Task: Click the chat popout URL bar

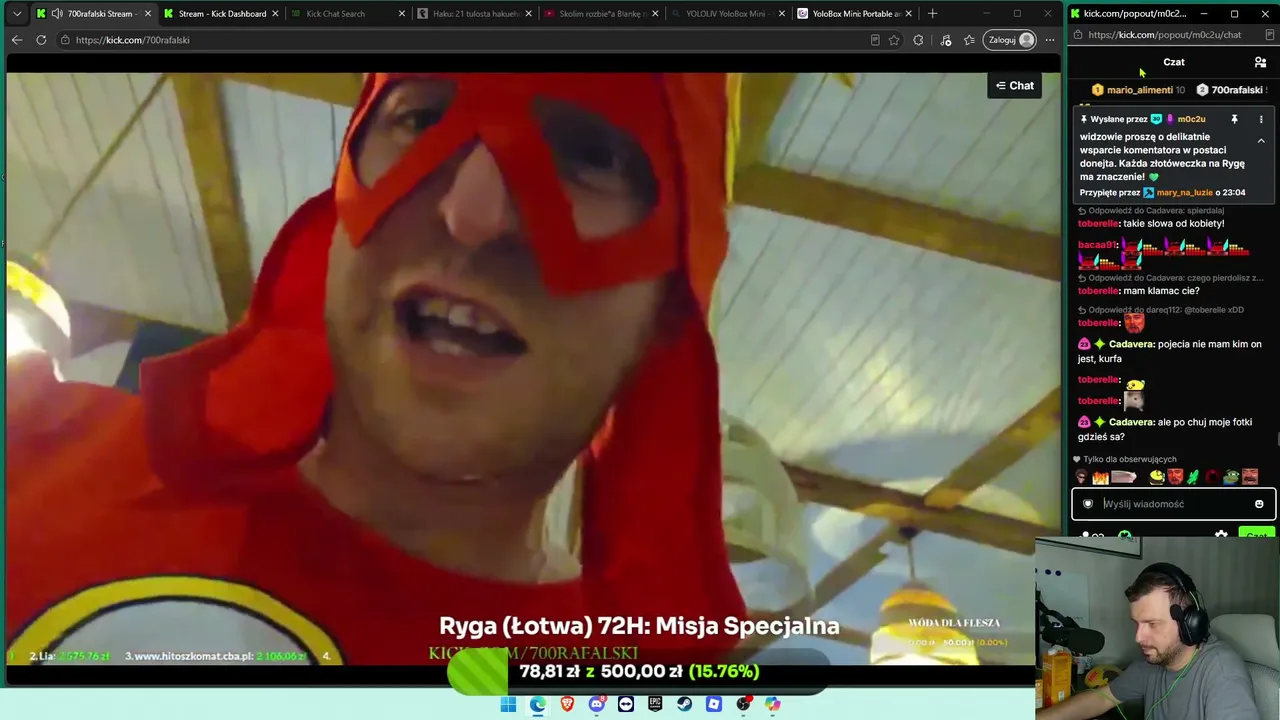Action: [1164, 35]
